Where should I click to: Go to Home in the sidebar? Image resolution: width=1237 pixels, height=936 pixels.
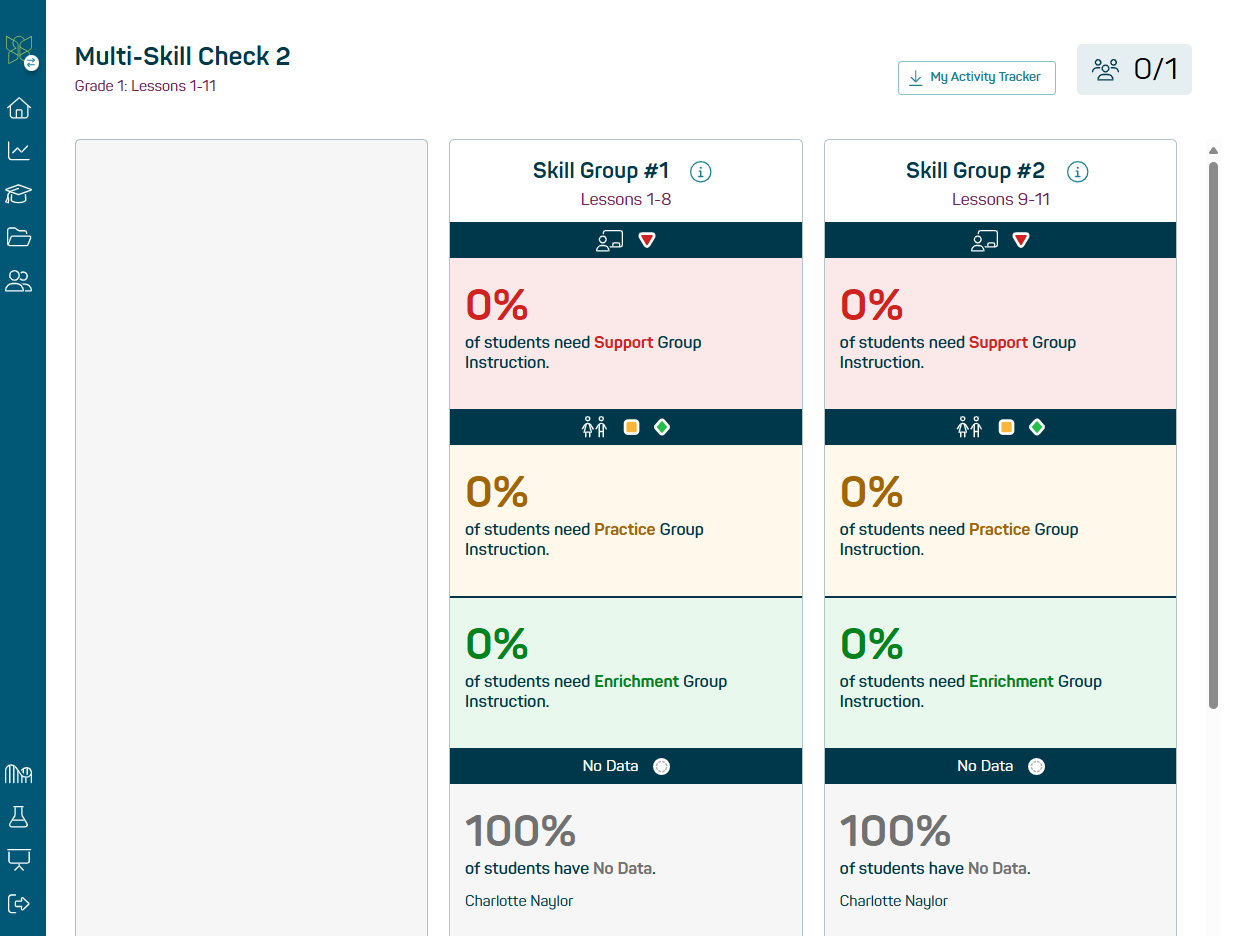(x=19, y=108)
